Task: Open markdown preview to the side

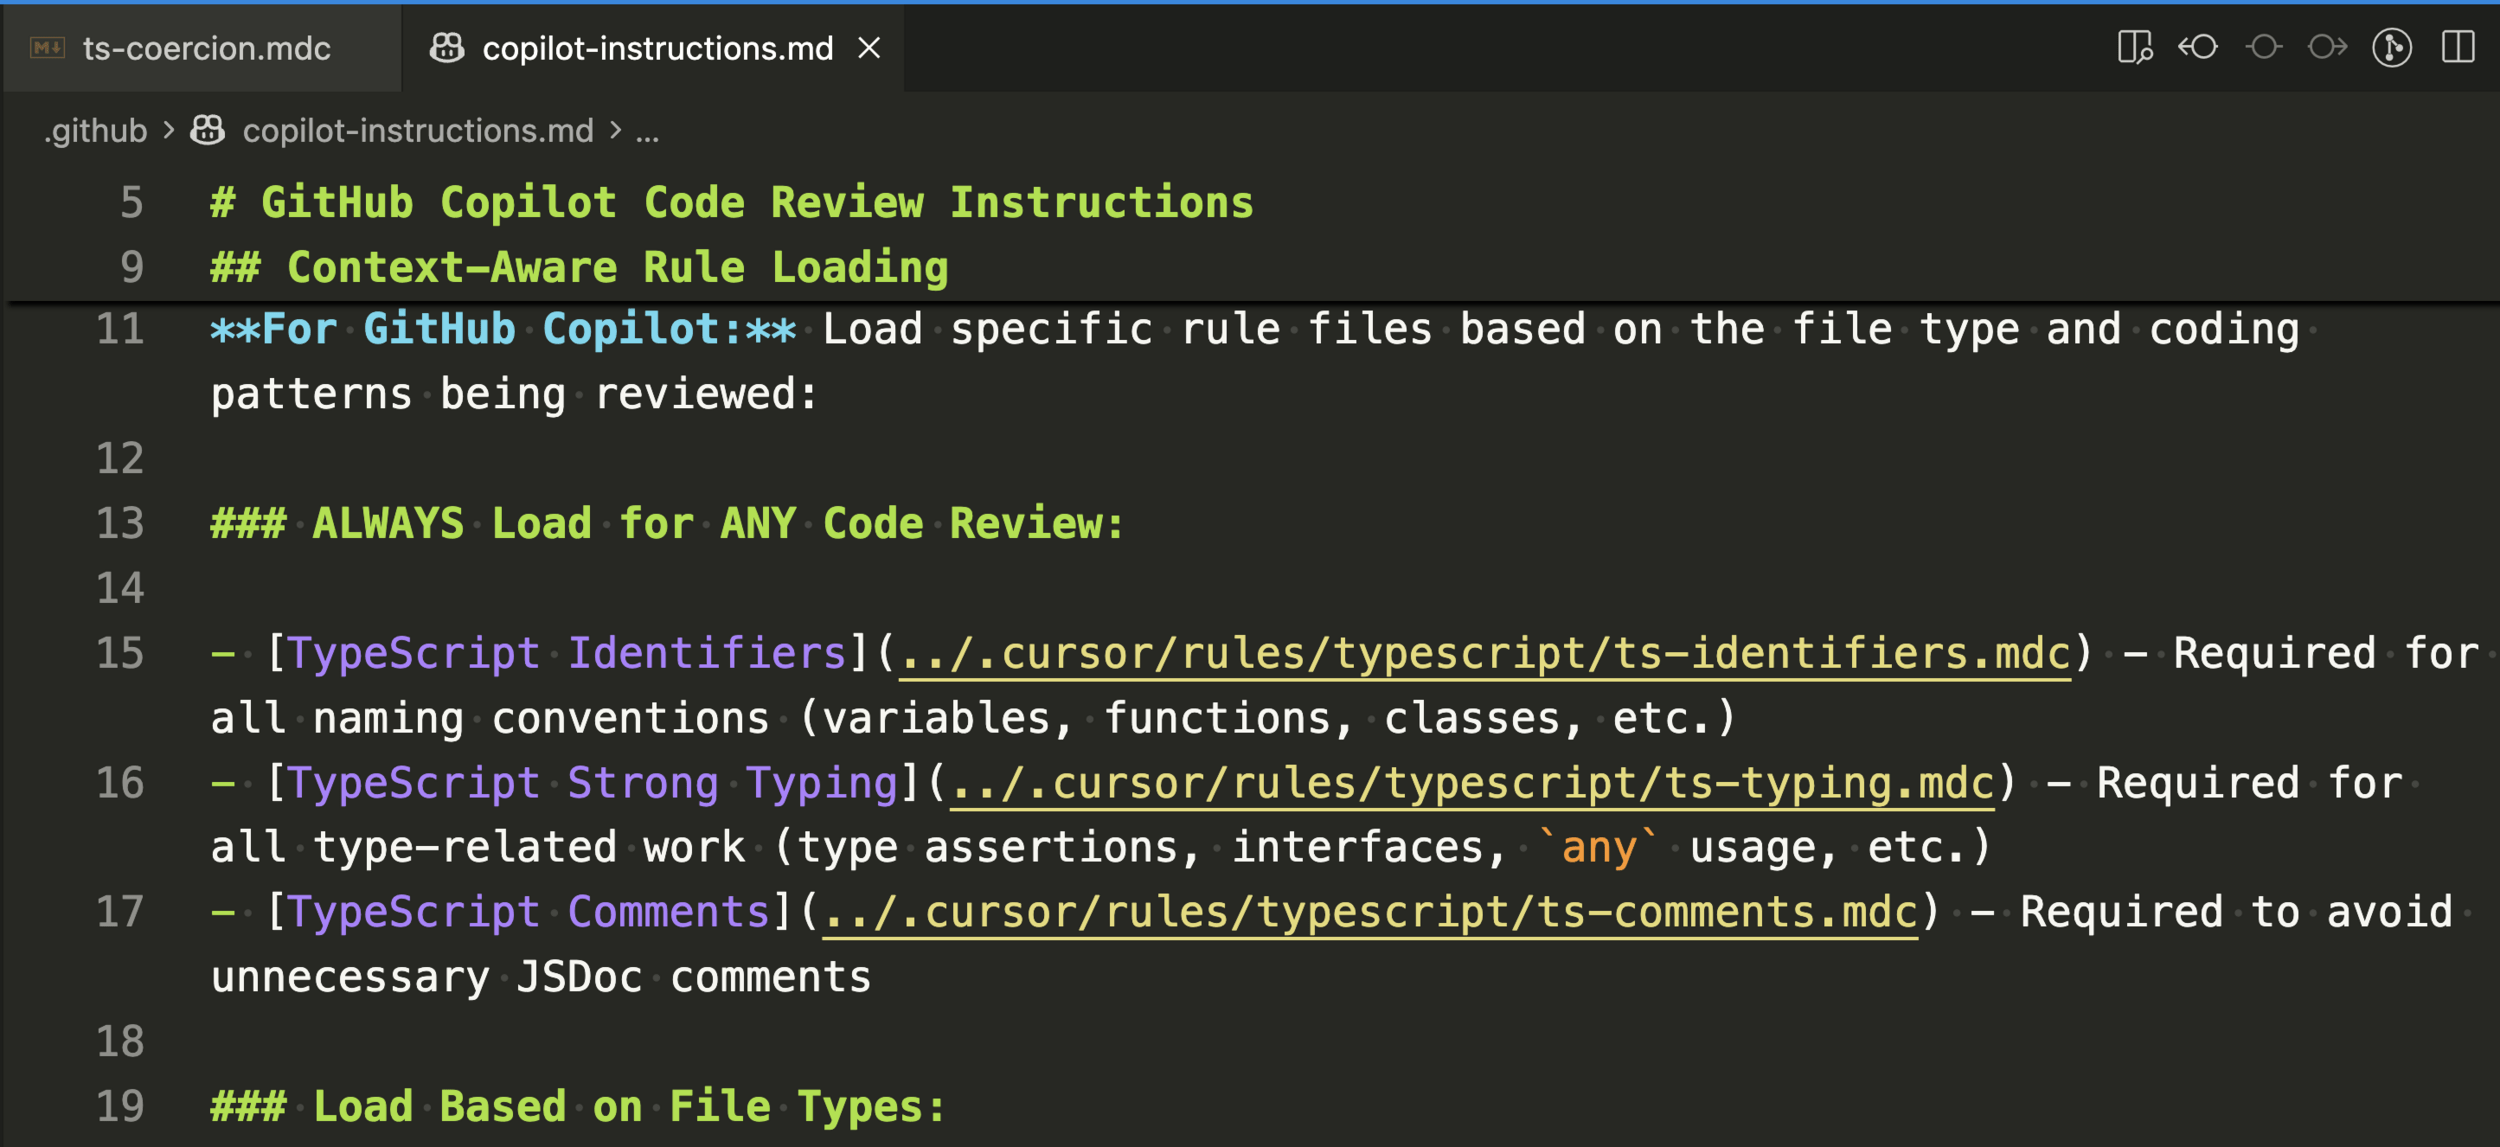Action: pos(2134,47)
